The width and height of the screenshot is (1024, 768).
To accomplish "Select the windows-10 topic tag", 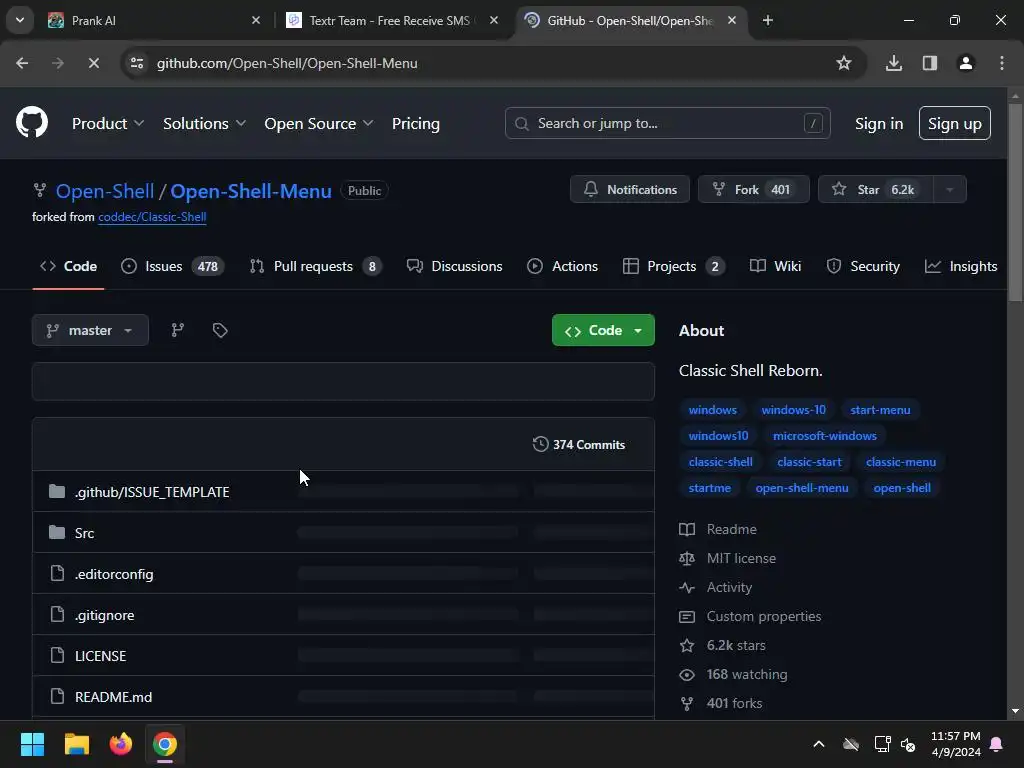I will coord(793,409).
